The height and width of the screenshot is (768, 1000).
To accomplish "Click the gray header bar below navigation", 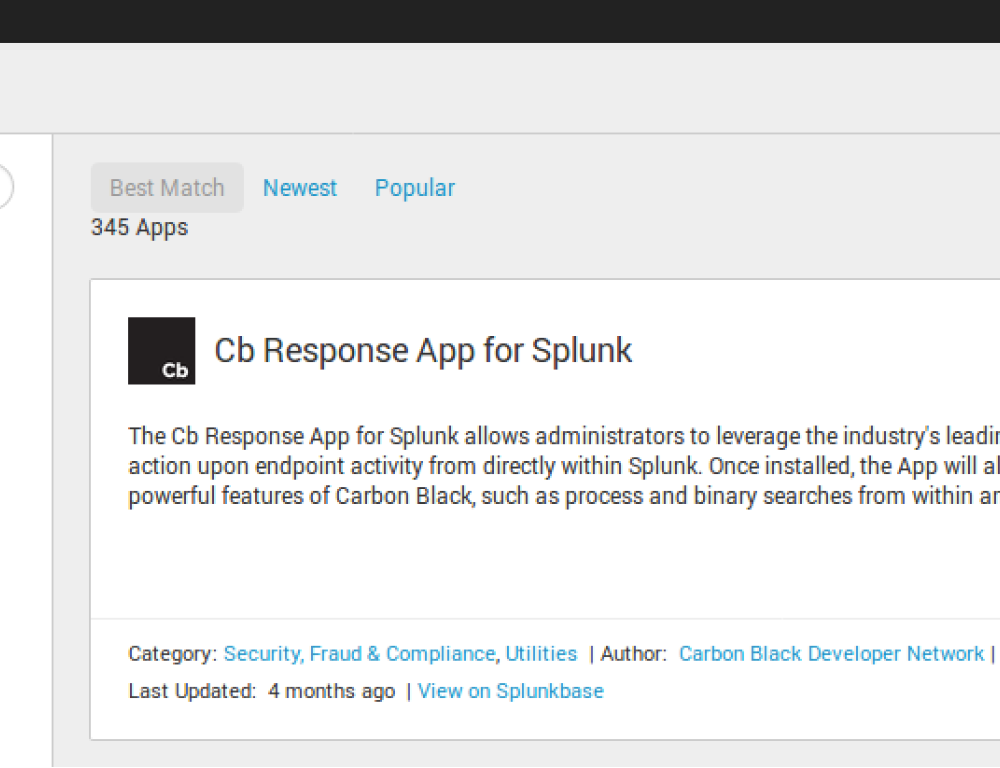I will pyautogui.click(x=500, y=88).
